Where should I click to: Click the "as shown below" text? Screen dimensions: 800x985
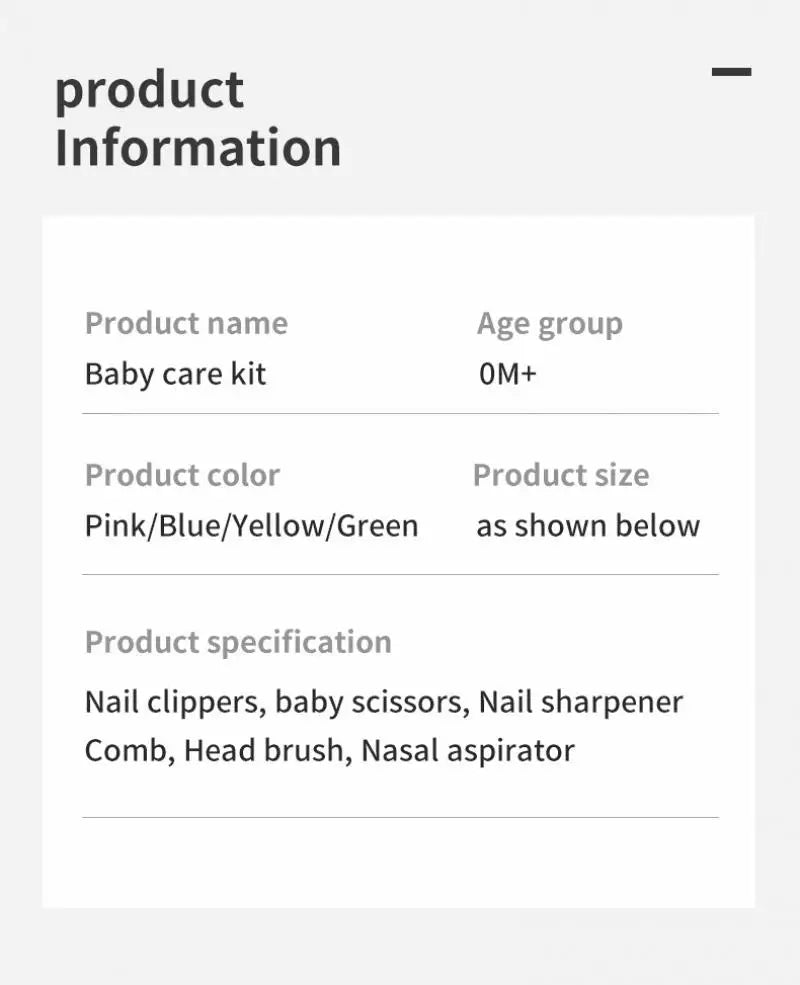pyautogui.click(x=588, y=526)
